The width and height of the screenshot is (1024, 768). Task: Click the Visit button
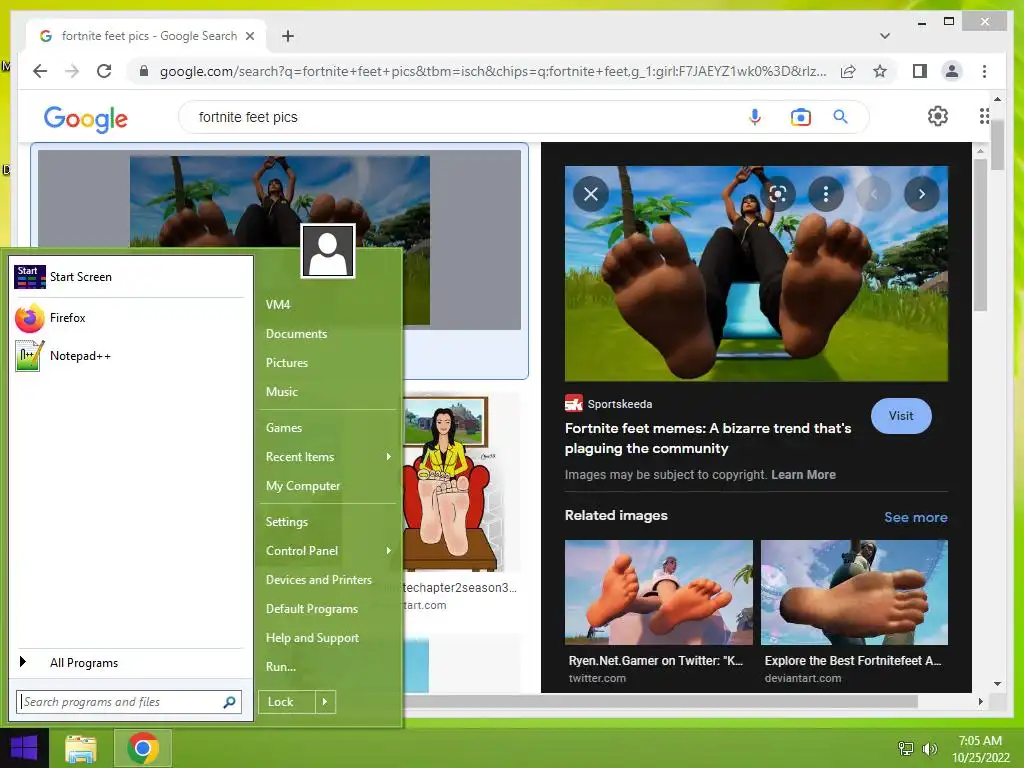coord(901,416)
